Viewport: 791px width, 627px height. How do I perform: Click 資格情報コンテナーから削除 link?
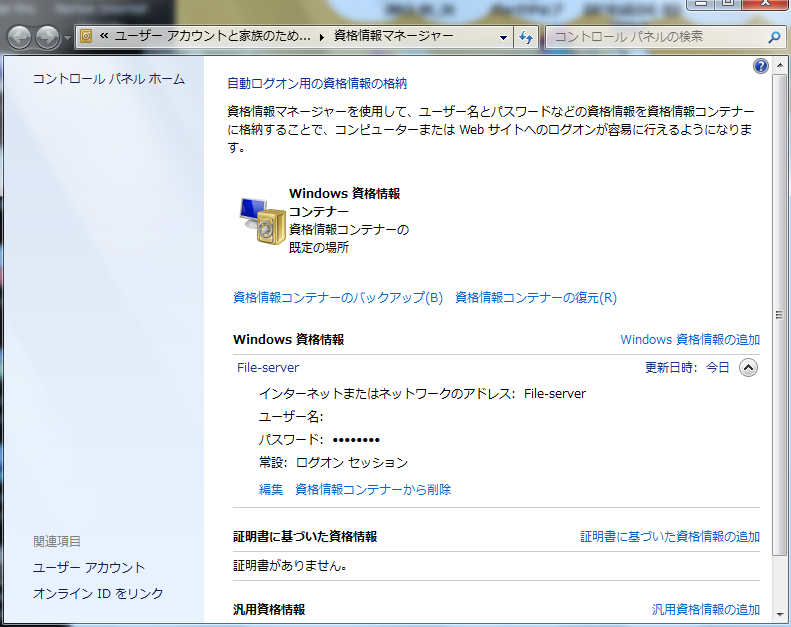coord(373,489)
